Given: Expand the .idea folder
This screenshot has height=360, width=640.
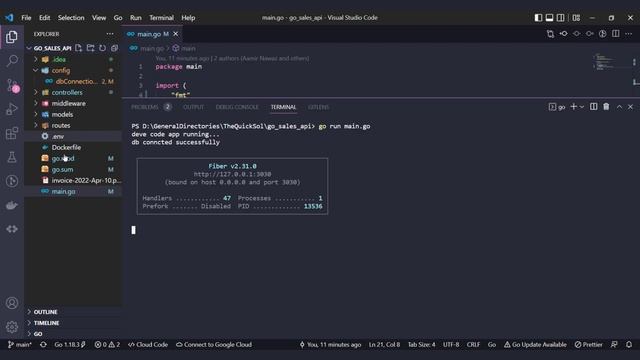Looking at the screenshot, I should pos(36,59).
